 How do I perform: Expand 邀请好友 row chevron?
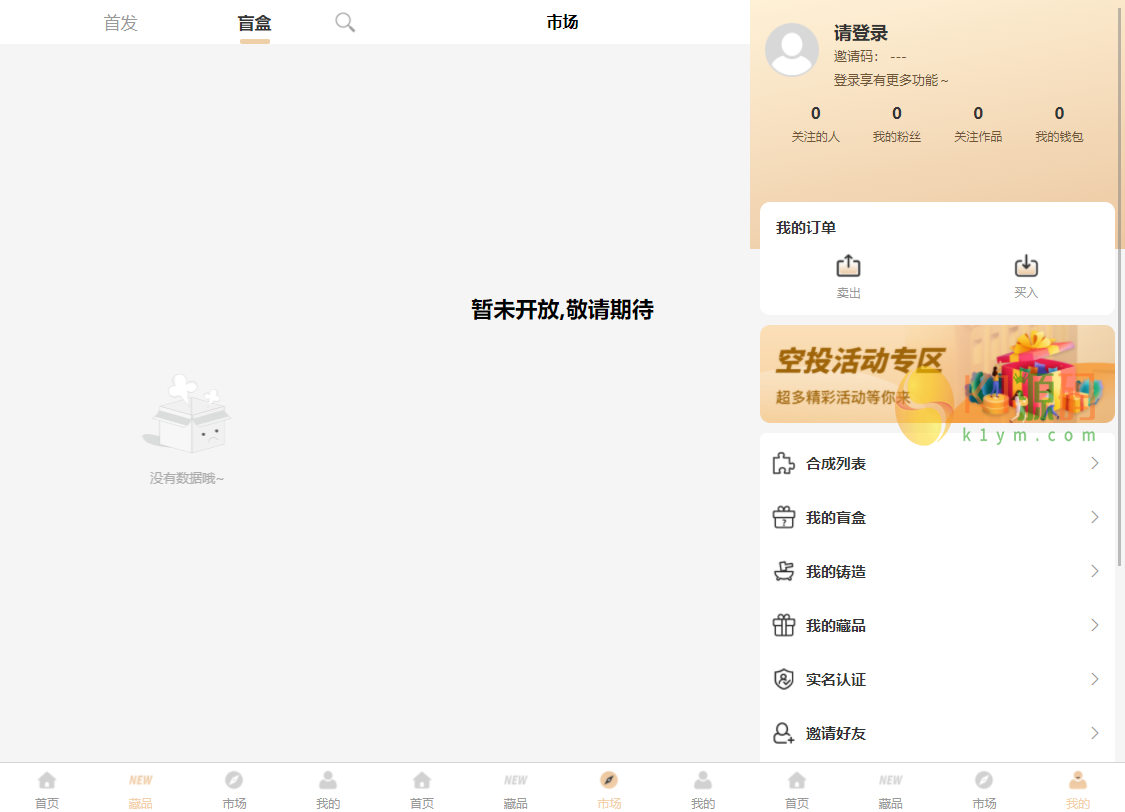pyautogui.click(x=1094, y=733)
